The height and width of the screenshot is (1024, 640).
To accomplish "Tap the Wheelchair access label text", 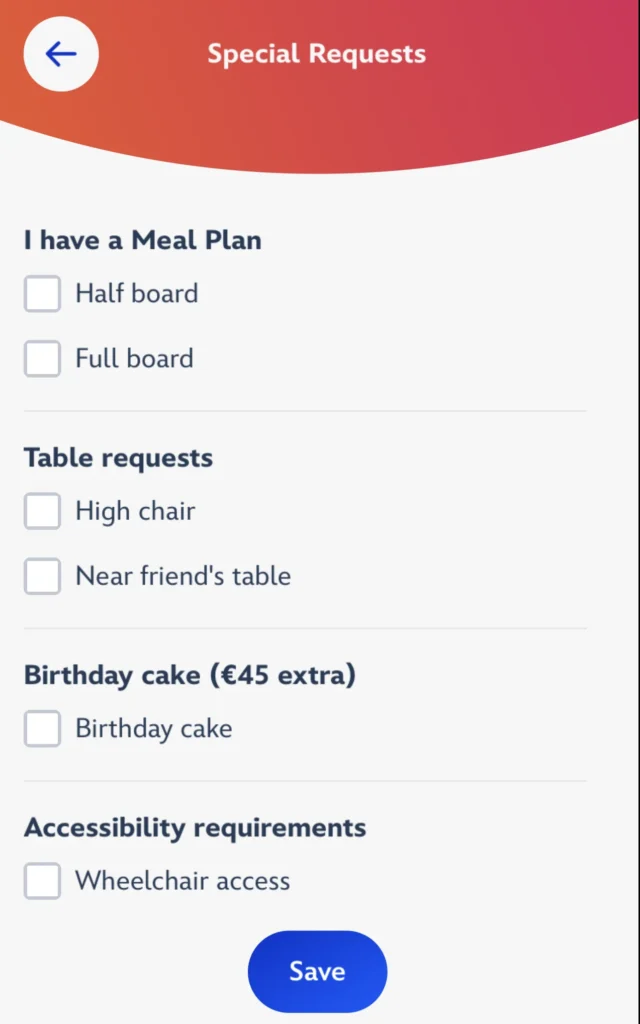I will click(183, 882).
